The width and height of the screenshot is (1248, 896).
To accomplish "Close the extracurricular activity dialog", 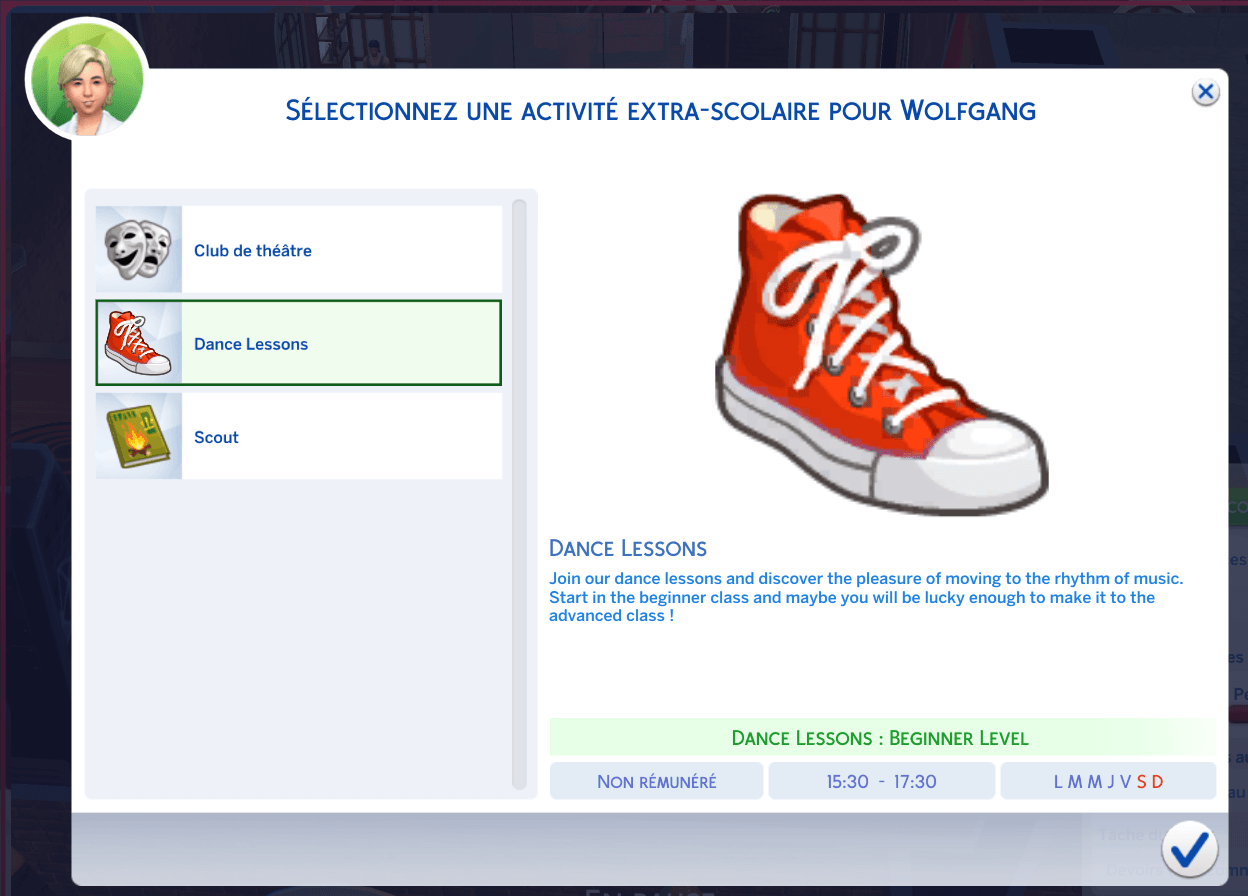I will pyautogui.click(x=1205, y=93).
